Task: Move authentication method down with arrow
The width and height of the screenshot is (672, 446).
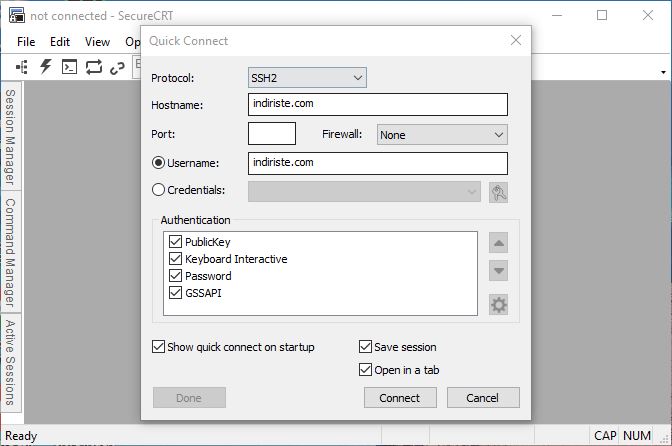Action: 498,270
